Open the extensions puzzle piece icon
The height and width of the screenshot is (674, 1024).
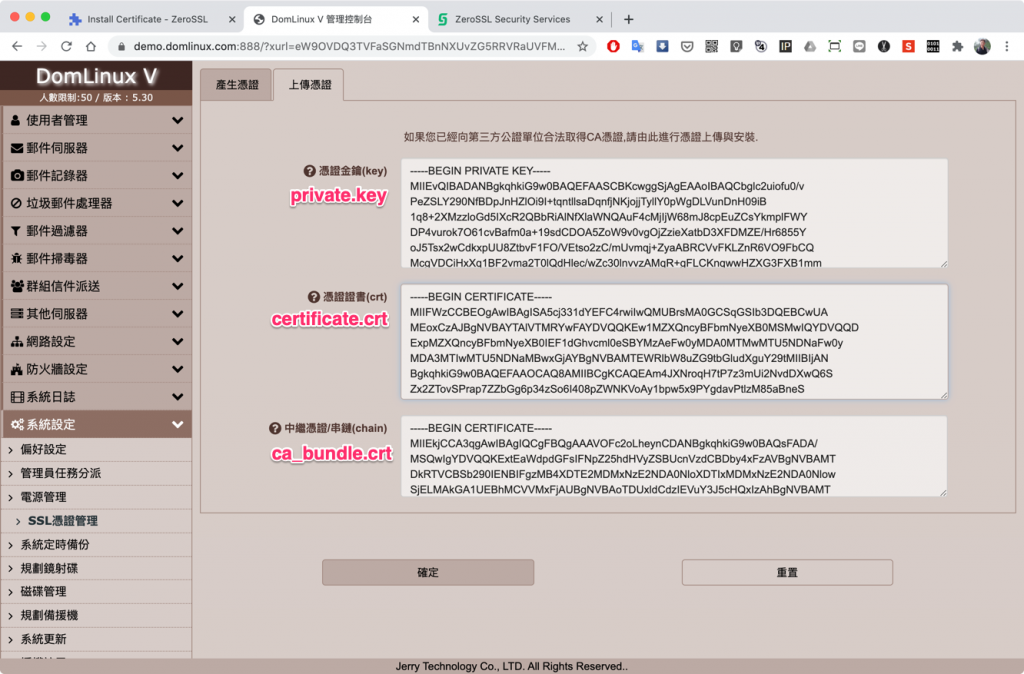958,46
